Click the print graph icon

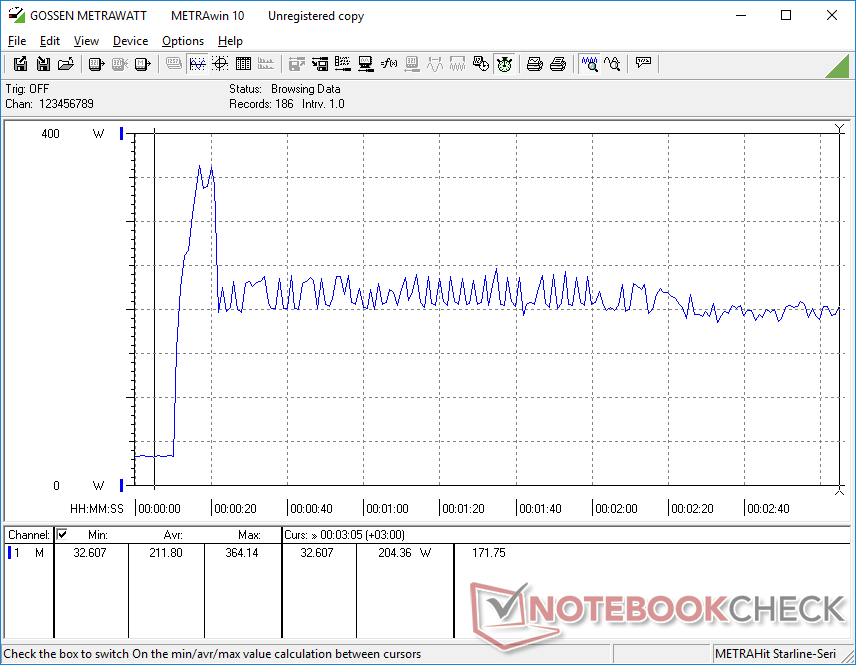[534, 64]
